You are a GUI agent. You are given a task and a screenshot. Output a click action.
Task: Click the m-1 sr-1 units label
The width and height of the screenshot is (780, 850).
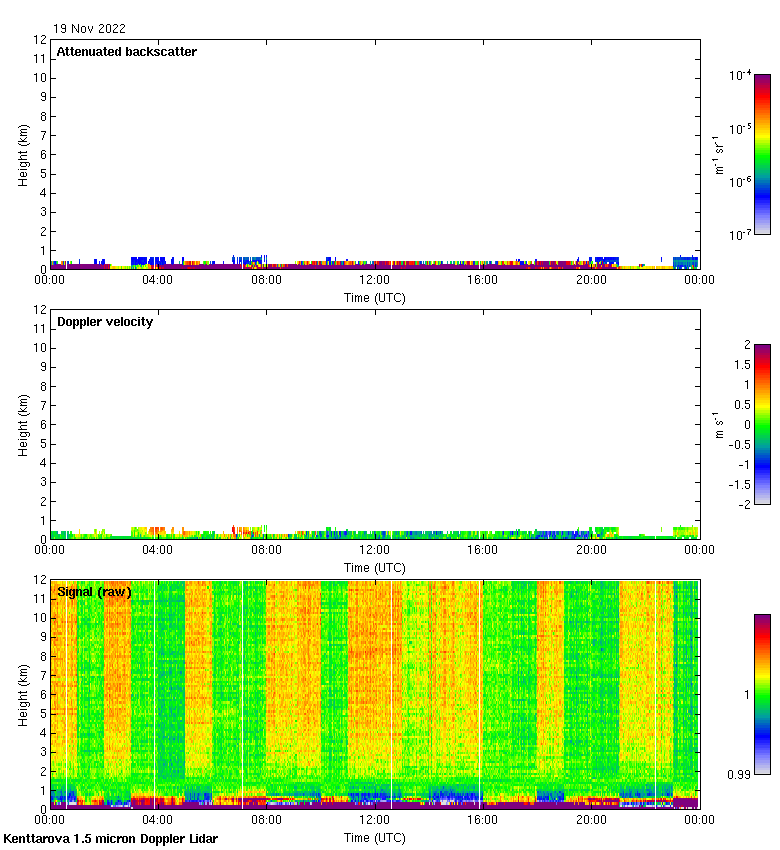tap(720, 154)
